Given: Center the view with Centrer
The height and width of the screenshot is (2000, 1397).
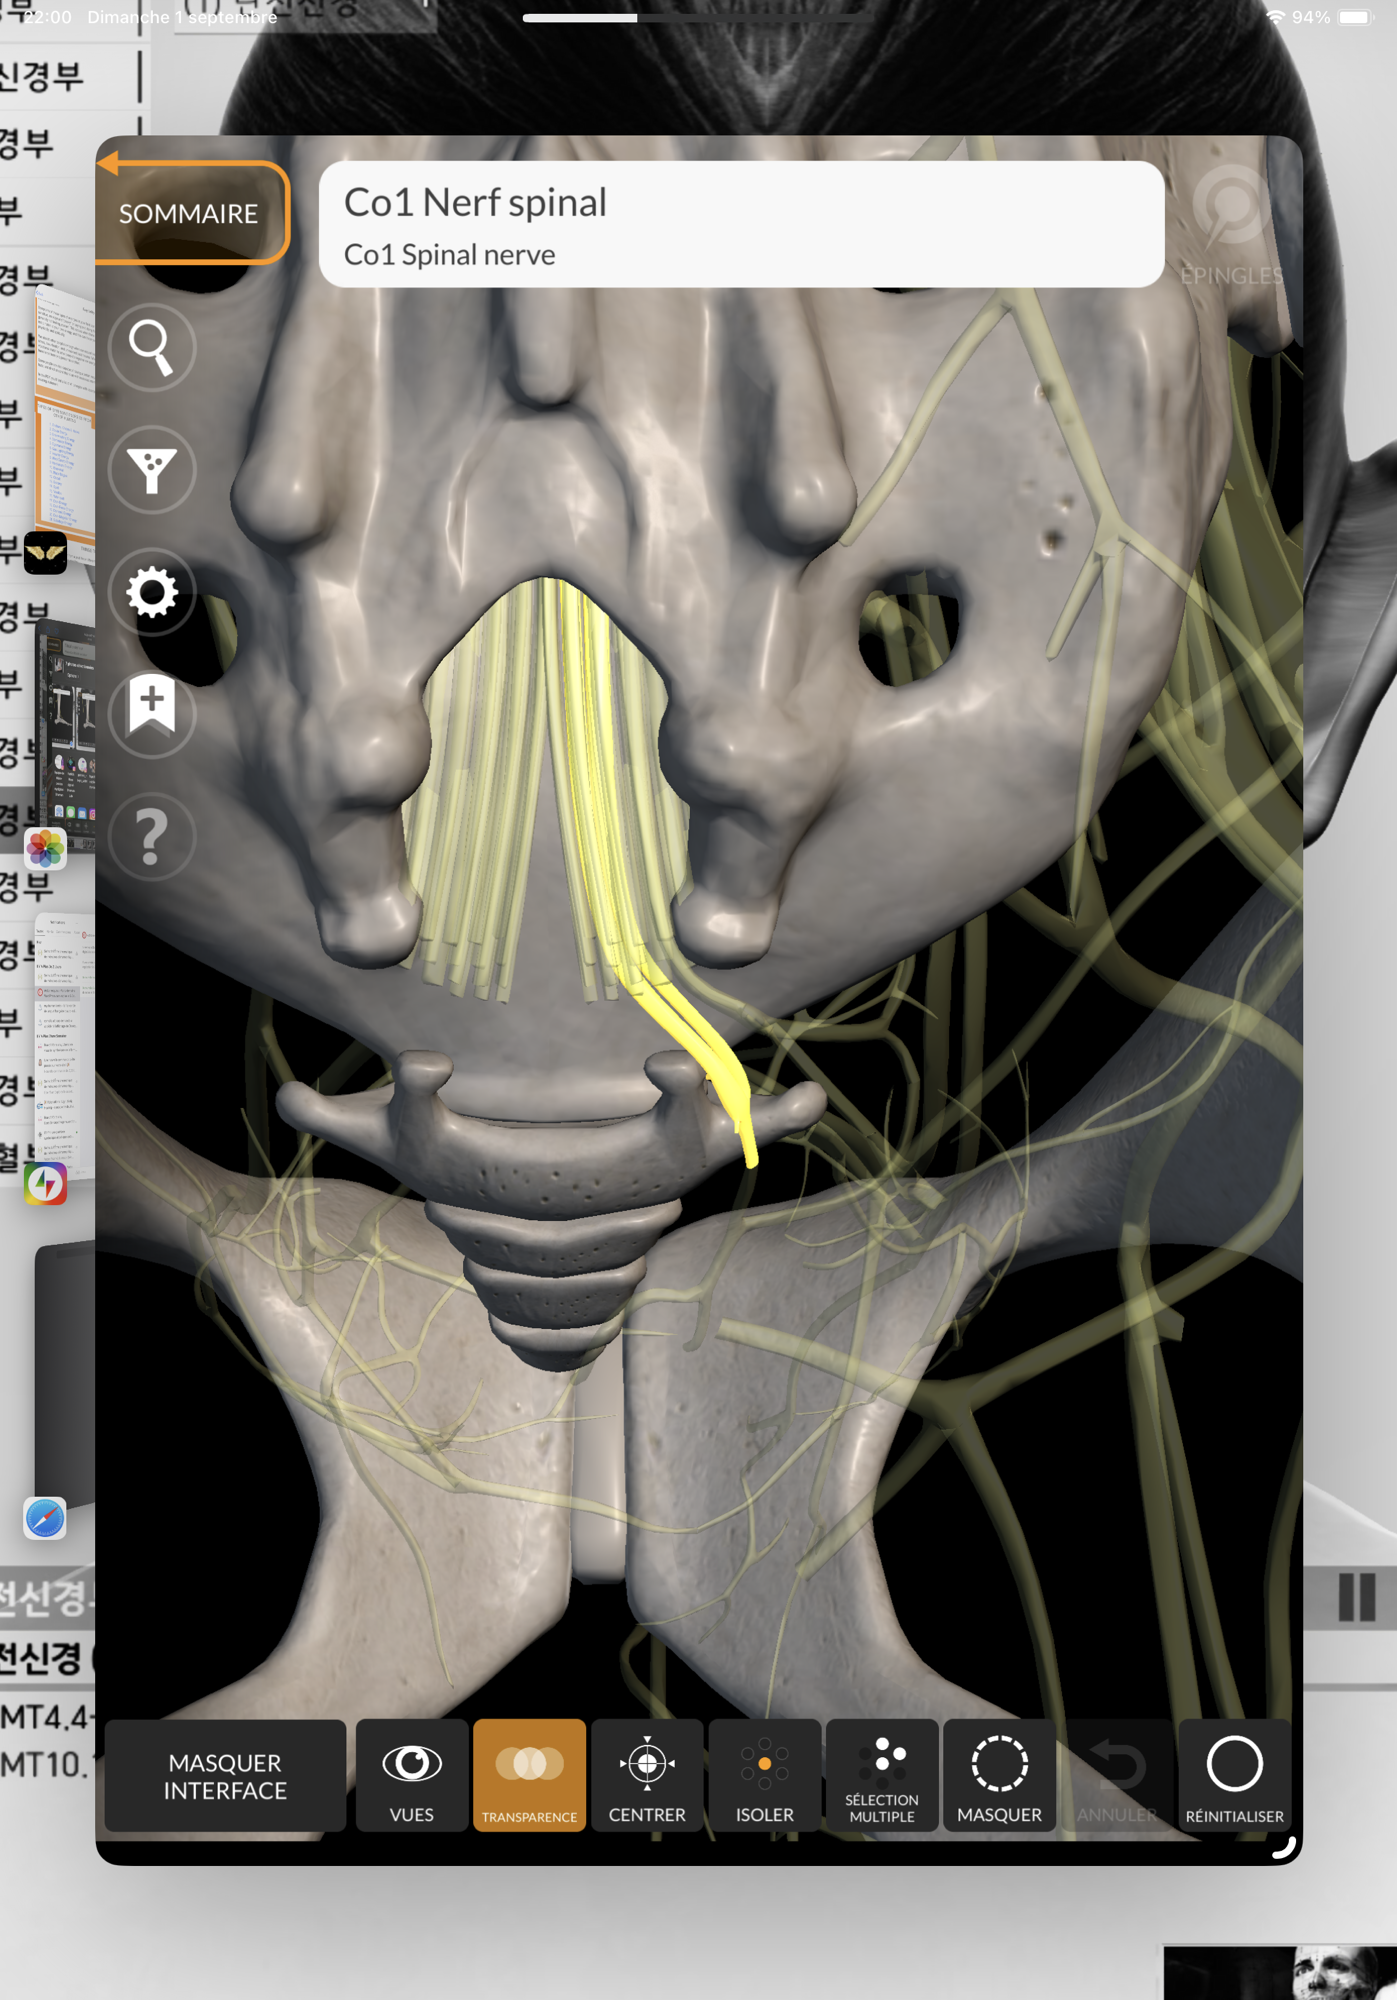Looking at the screenshot, I should click(647, 1776).
